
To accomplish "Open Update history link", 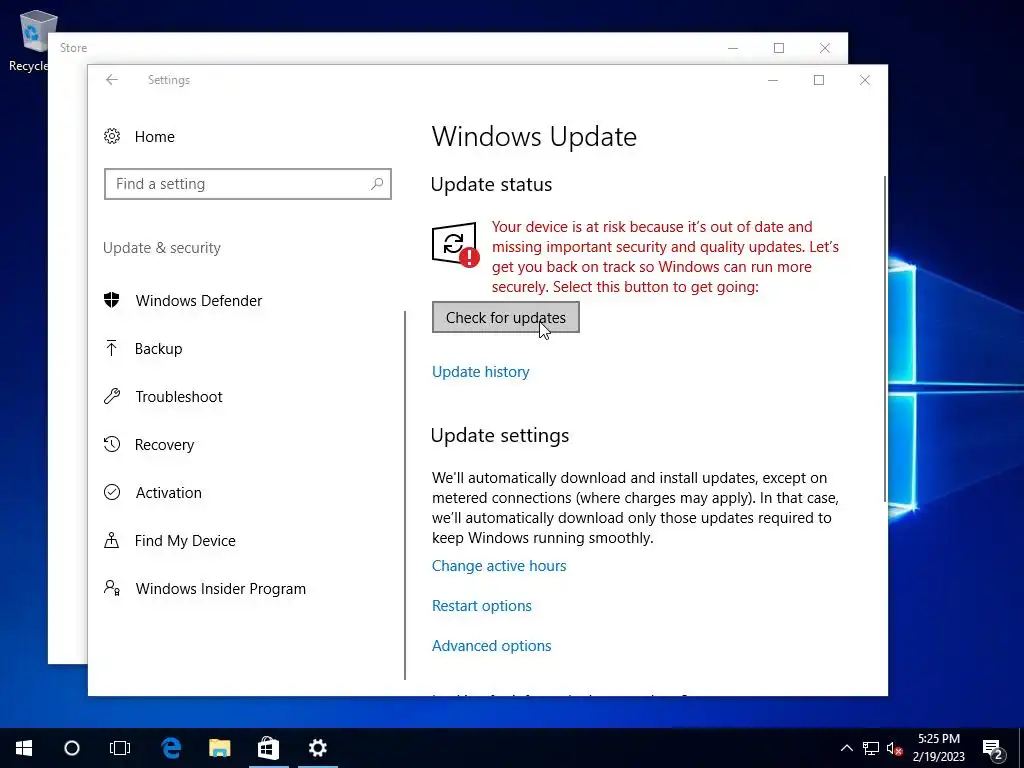I will click(481, 372).
